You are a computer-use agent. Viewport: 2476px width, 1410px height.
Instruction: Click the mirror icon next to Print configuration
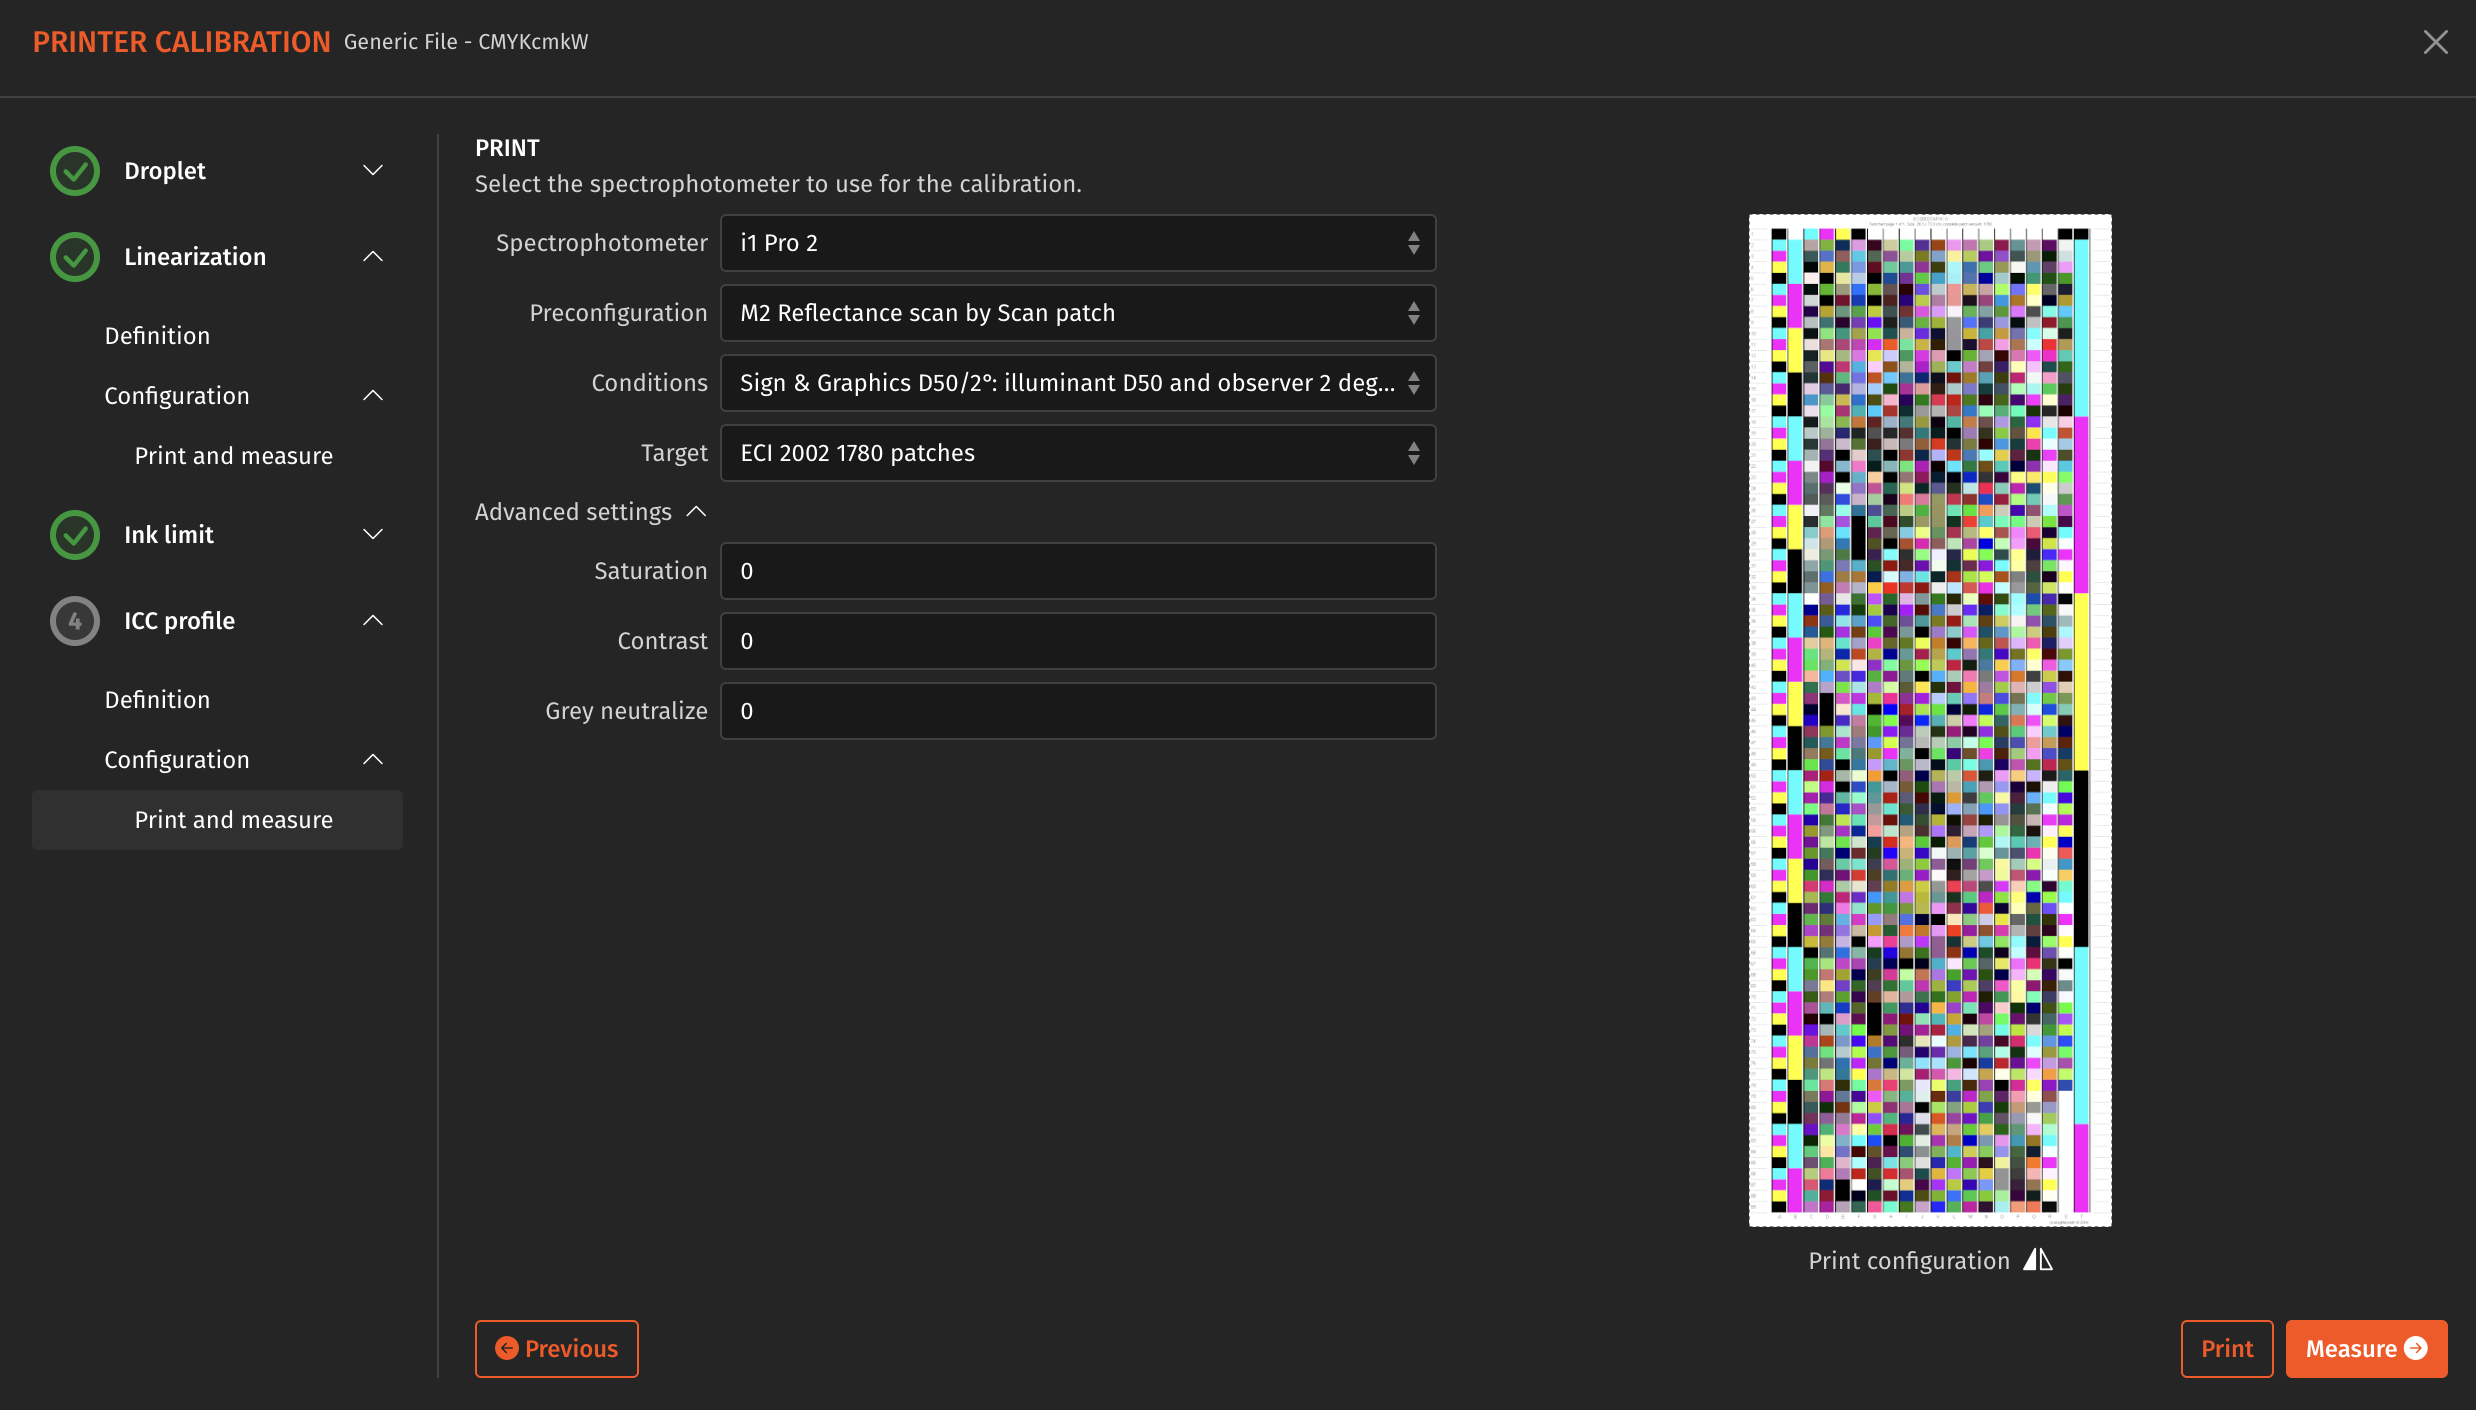2036,1260
